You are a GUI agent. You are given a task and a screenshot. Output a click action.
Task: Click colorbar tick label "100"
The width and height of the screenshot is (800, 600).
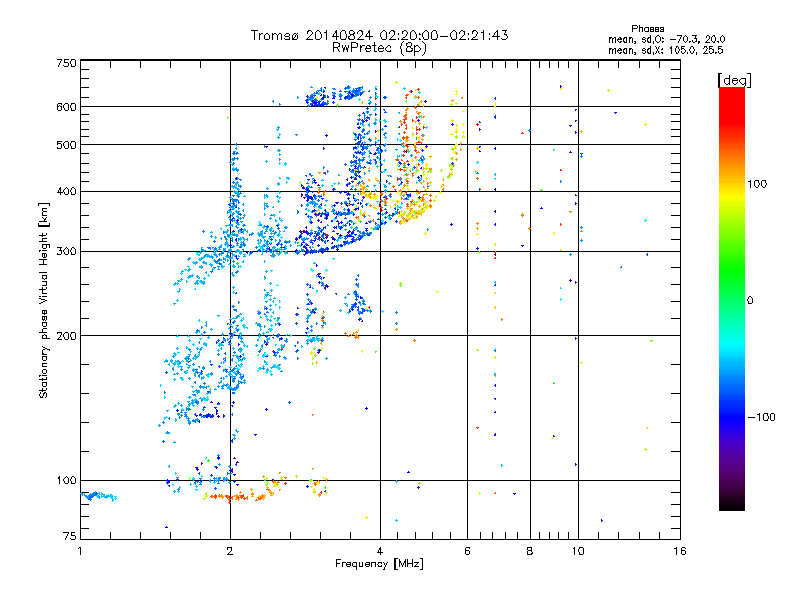pos(757,184)
